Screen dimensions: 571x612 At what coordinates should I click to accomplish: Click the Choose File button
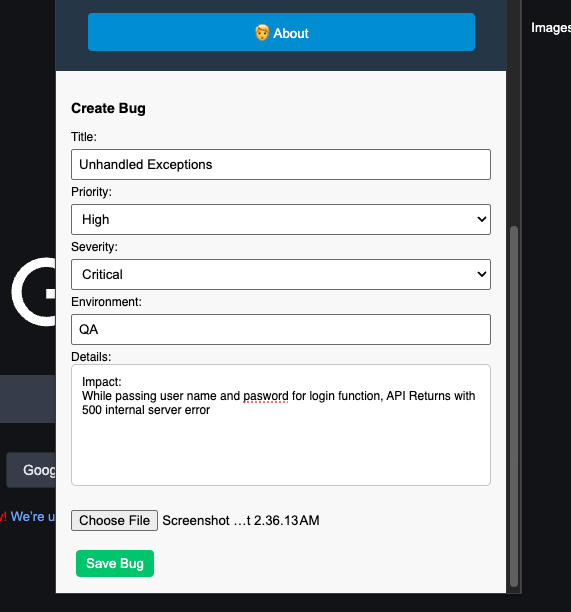114,520
